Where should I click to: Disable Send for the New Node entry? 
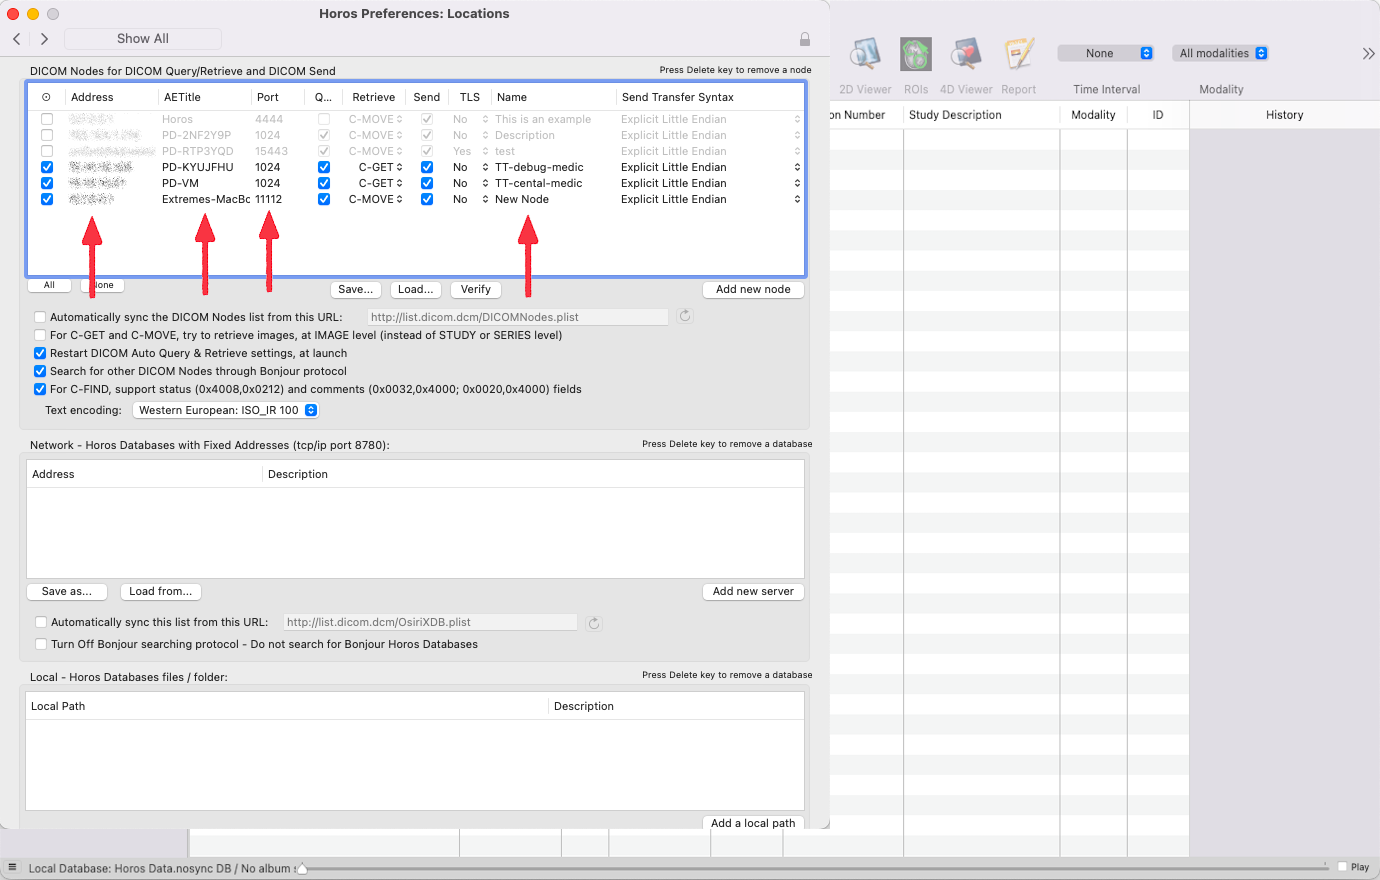[x=425, y=199]
